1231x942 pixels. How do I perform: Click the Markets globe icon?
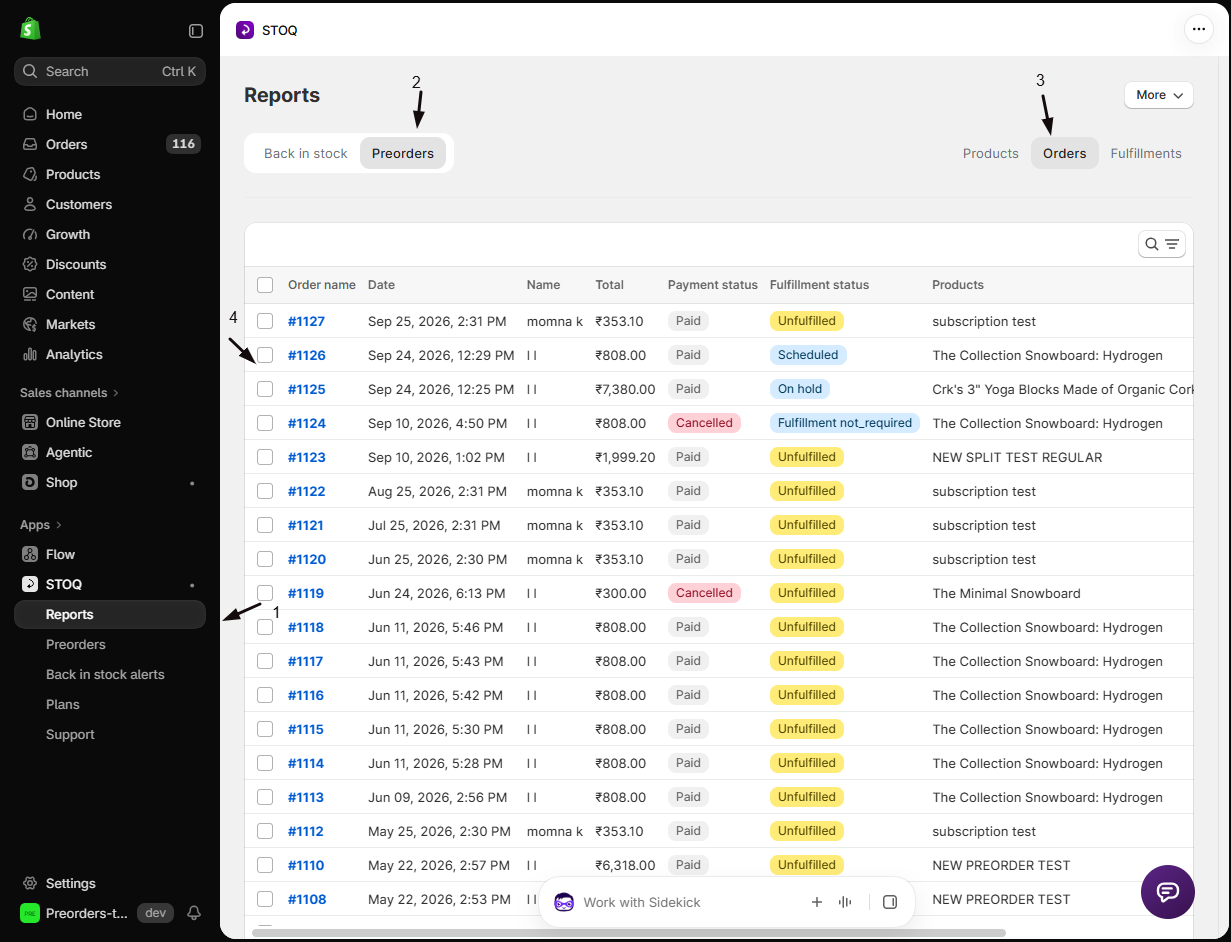tap(30, 324)
